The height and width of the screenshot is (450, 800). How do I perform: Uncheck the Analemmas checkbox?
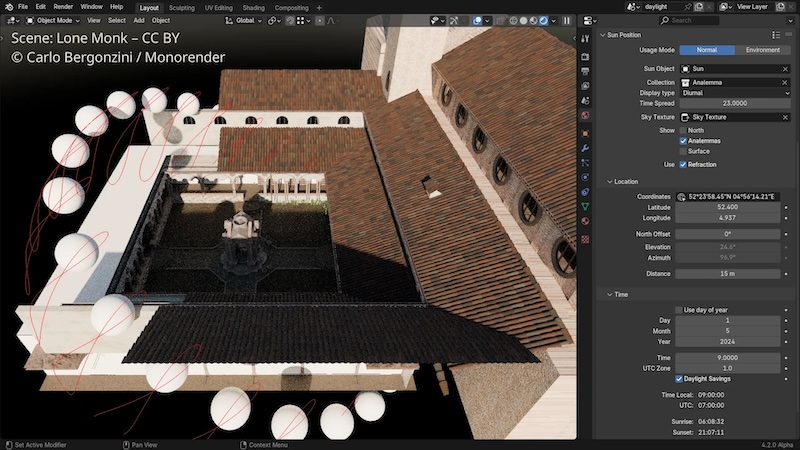(683, 141)
